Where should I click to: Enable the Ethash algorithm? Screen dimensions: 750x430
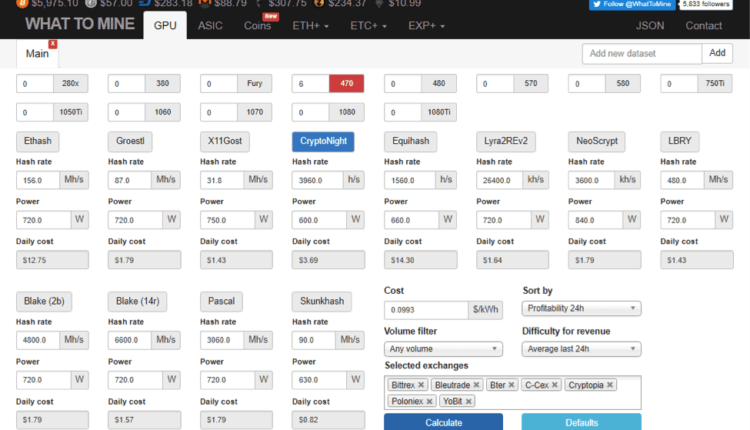(39, 142)
